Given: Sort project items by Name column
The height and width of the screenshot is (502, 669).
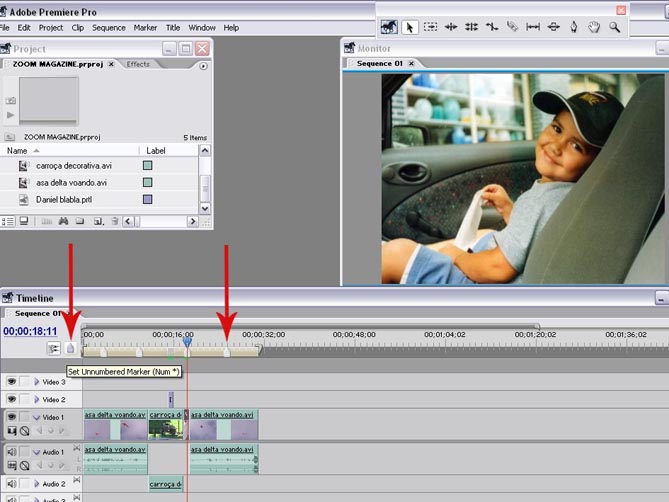Looking at the screenshot, I should (18, 151).
